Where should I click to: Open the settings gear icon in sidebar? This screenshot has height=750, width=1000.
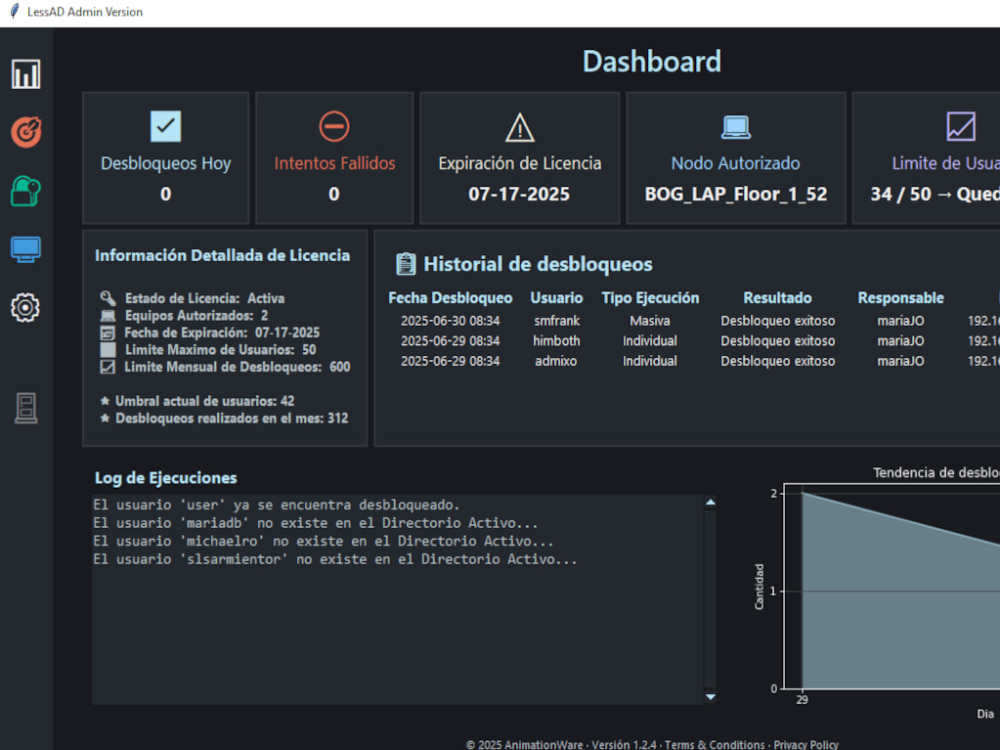coord(26,308)
